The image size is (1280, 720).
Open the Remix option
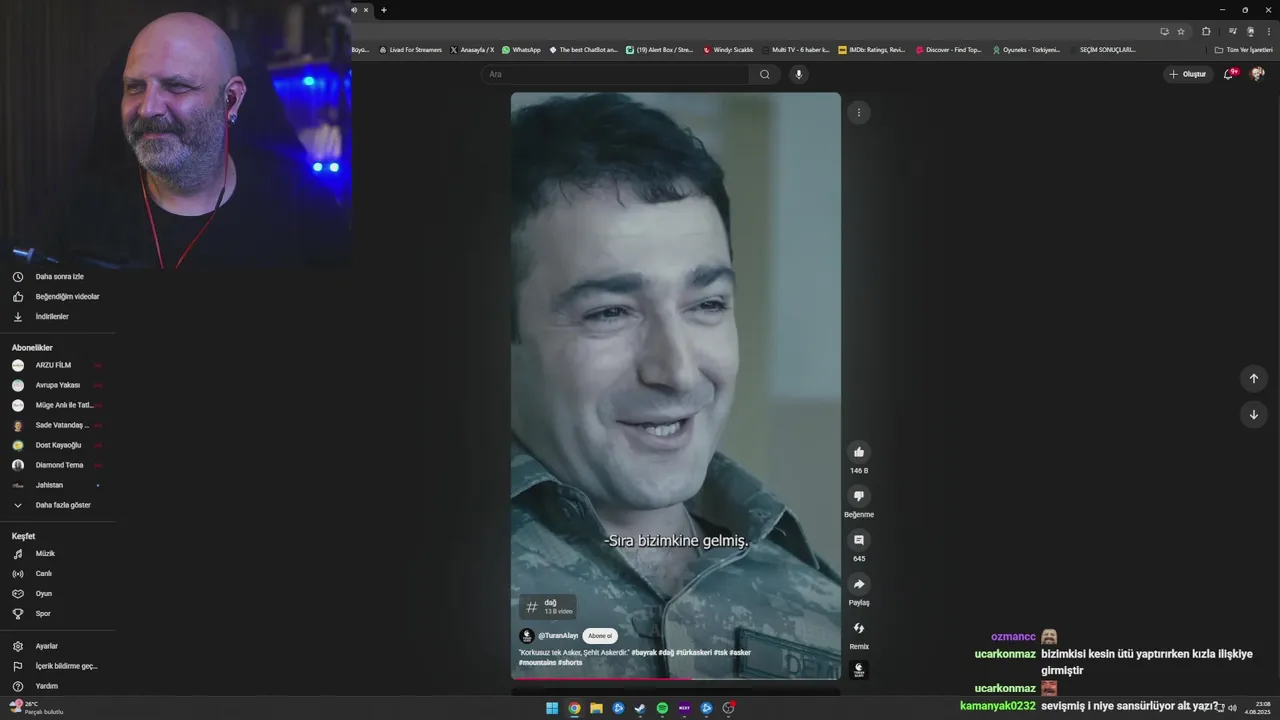(x=858, y=628)
